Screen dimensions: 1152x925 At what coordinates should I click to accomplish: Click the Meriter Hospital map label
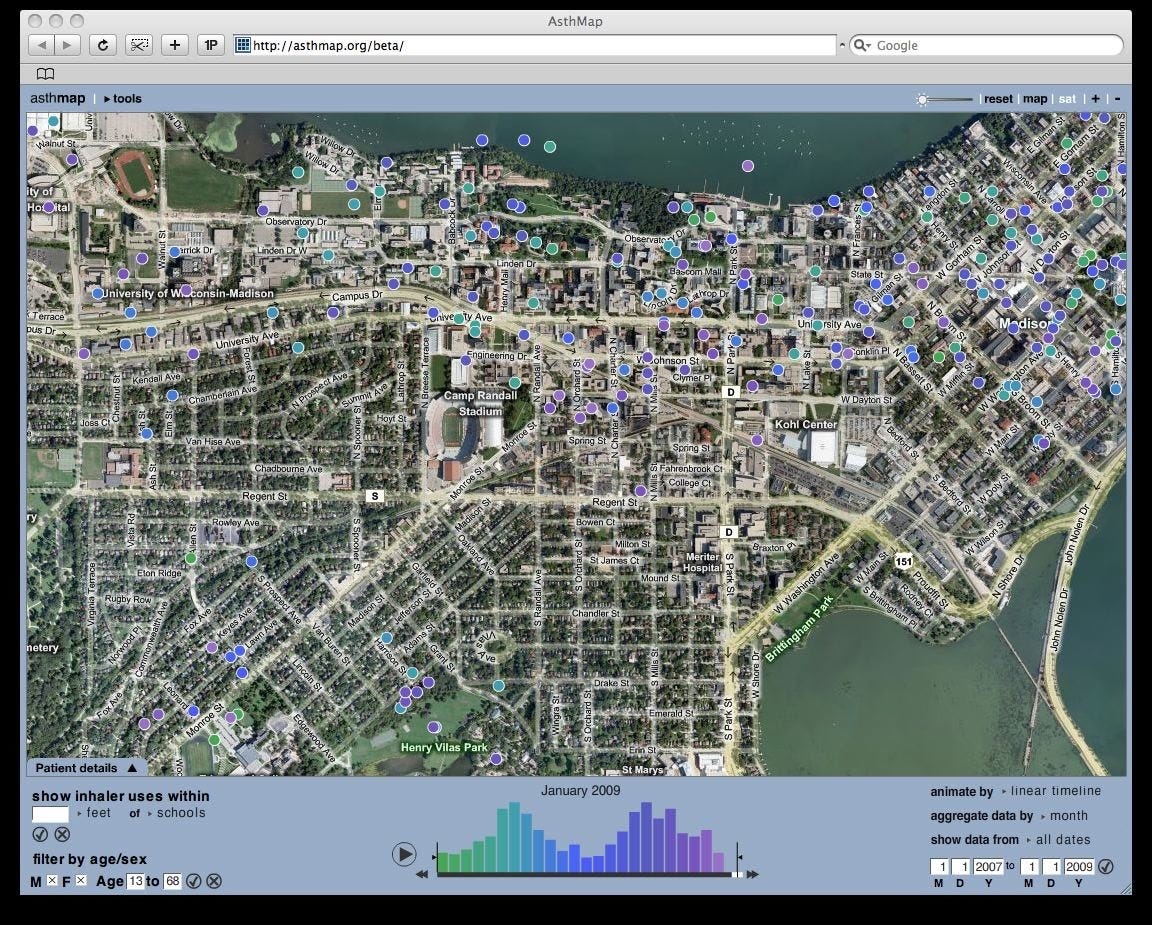click(x=702, y=562)
